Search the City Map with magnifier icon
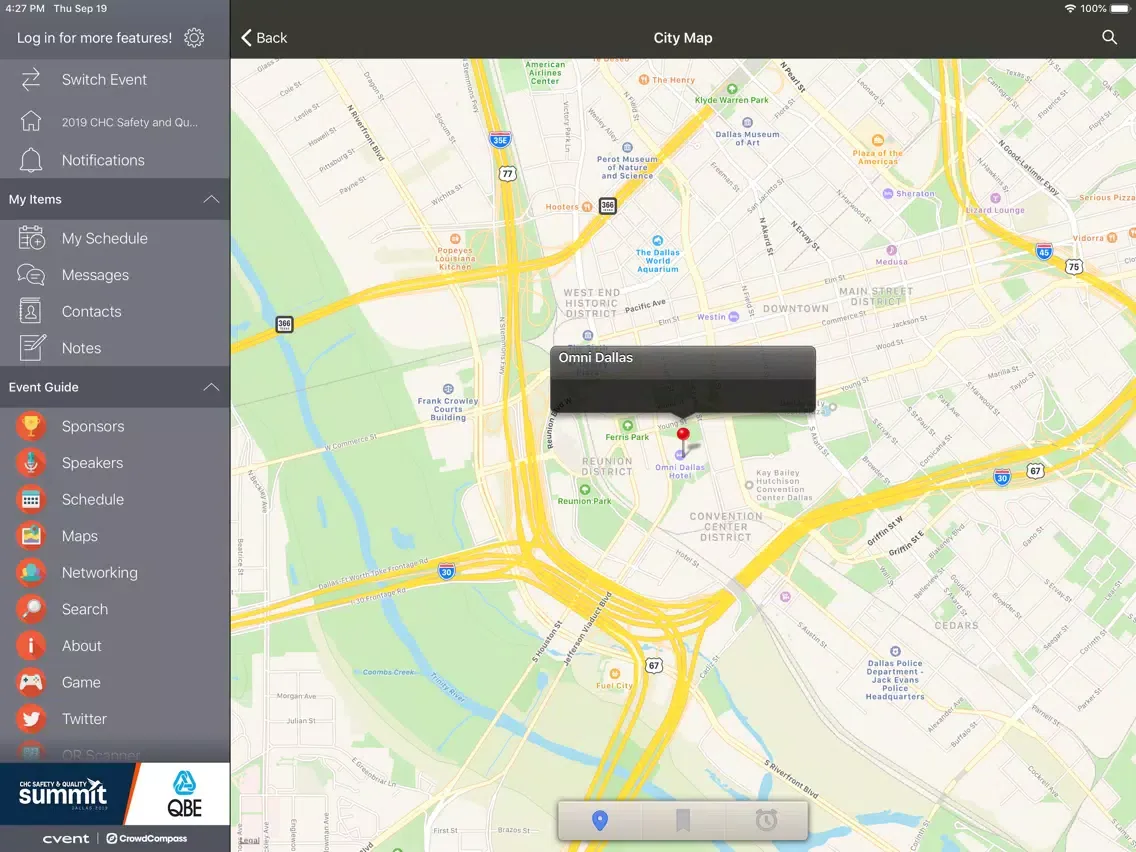This screenshot has width=1136, height=852. 1109,37
